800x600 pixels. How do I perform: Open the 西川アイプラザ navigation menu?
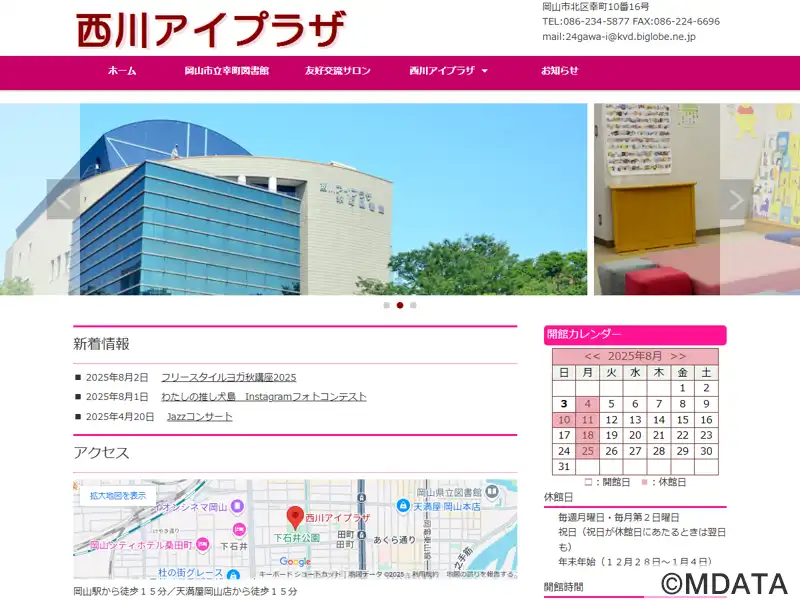point(442,71)
